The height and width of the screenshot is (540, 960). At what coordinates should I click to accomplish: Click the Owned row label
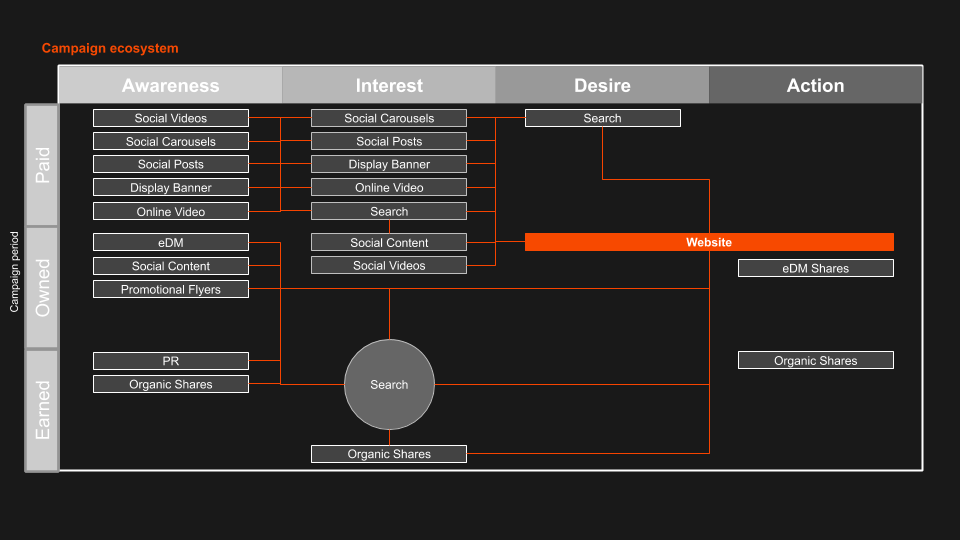point(42,288)
